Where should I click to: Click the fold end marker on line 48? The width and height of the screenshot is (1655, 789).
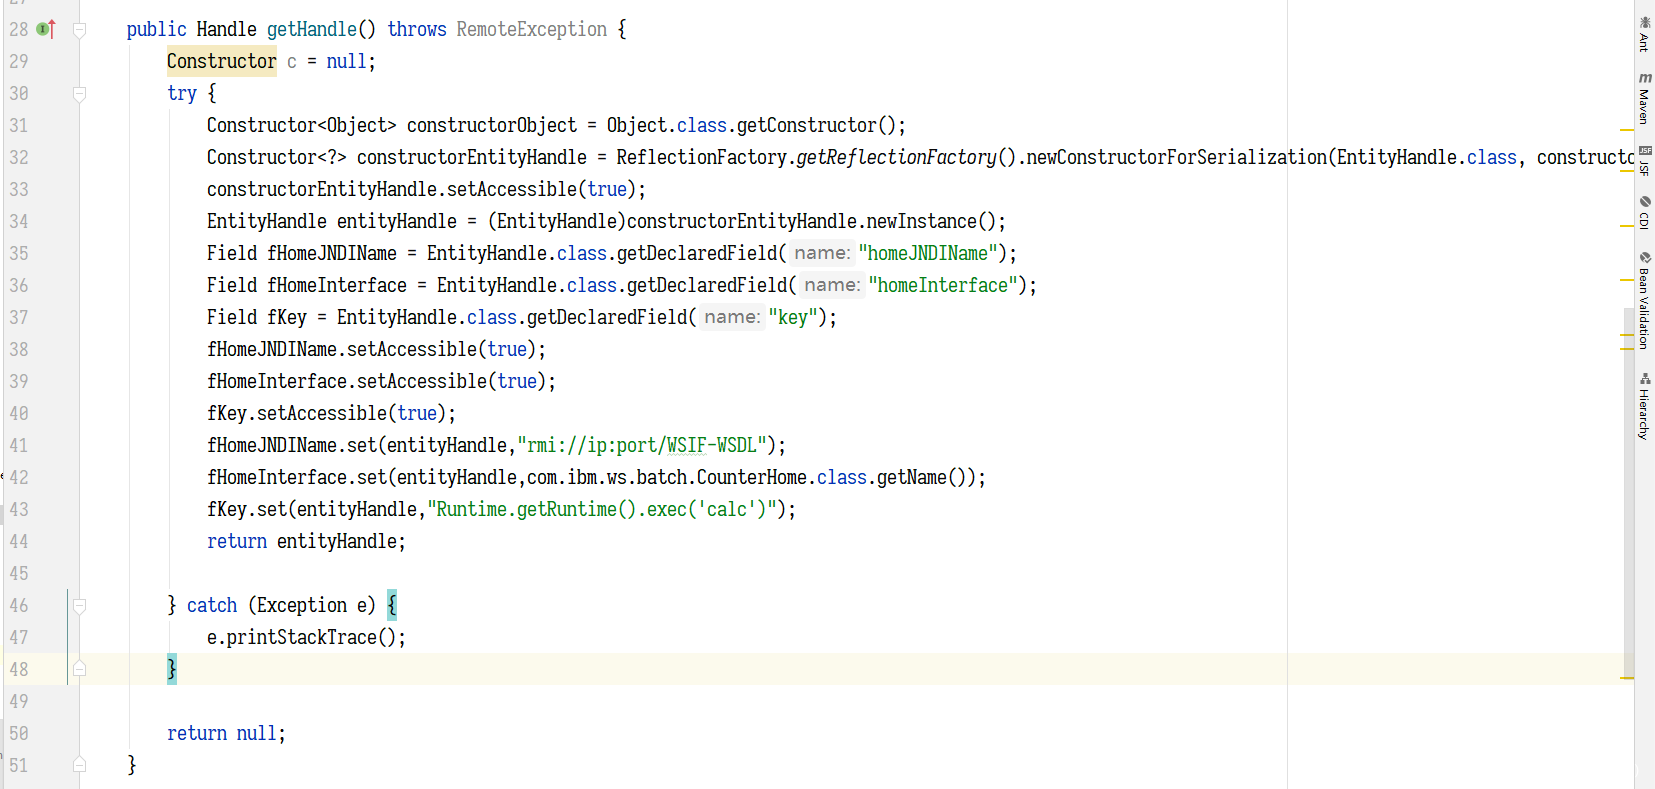[80, 669]
